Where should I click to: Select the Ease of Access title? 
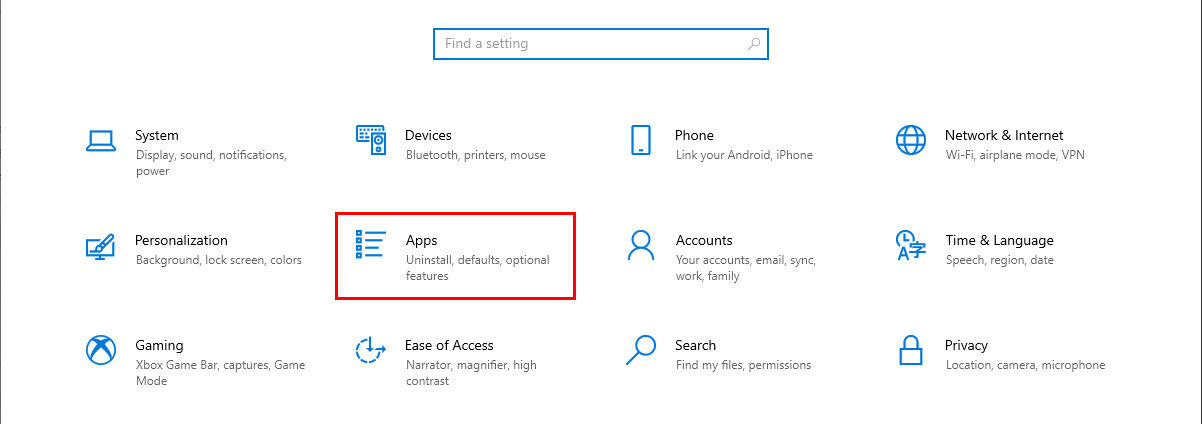pos(449,345)
